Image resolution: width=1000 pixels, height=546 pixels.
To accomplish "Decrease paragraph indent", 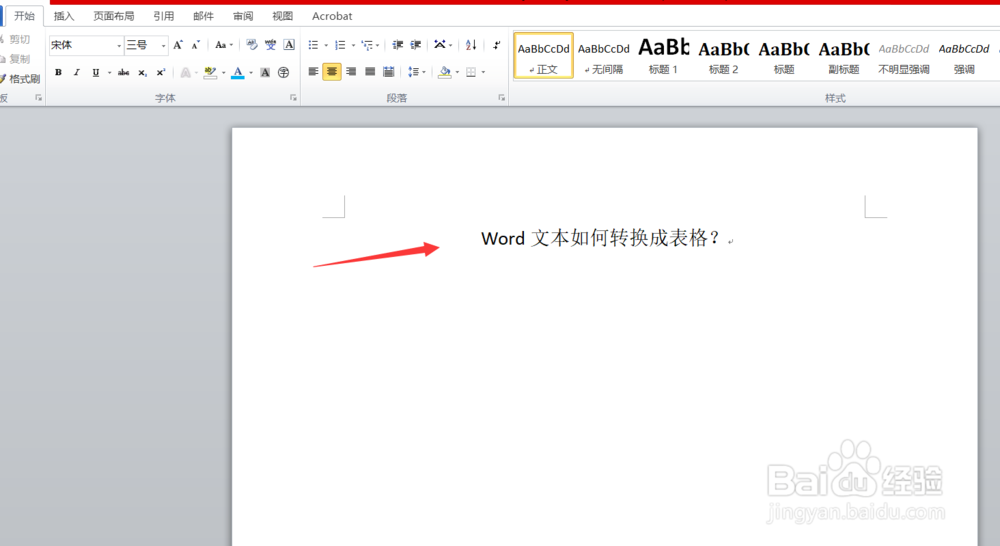I will 397,45.
